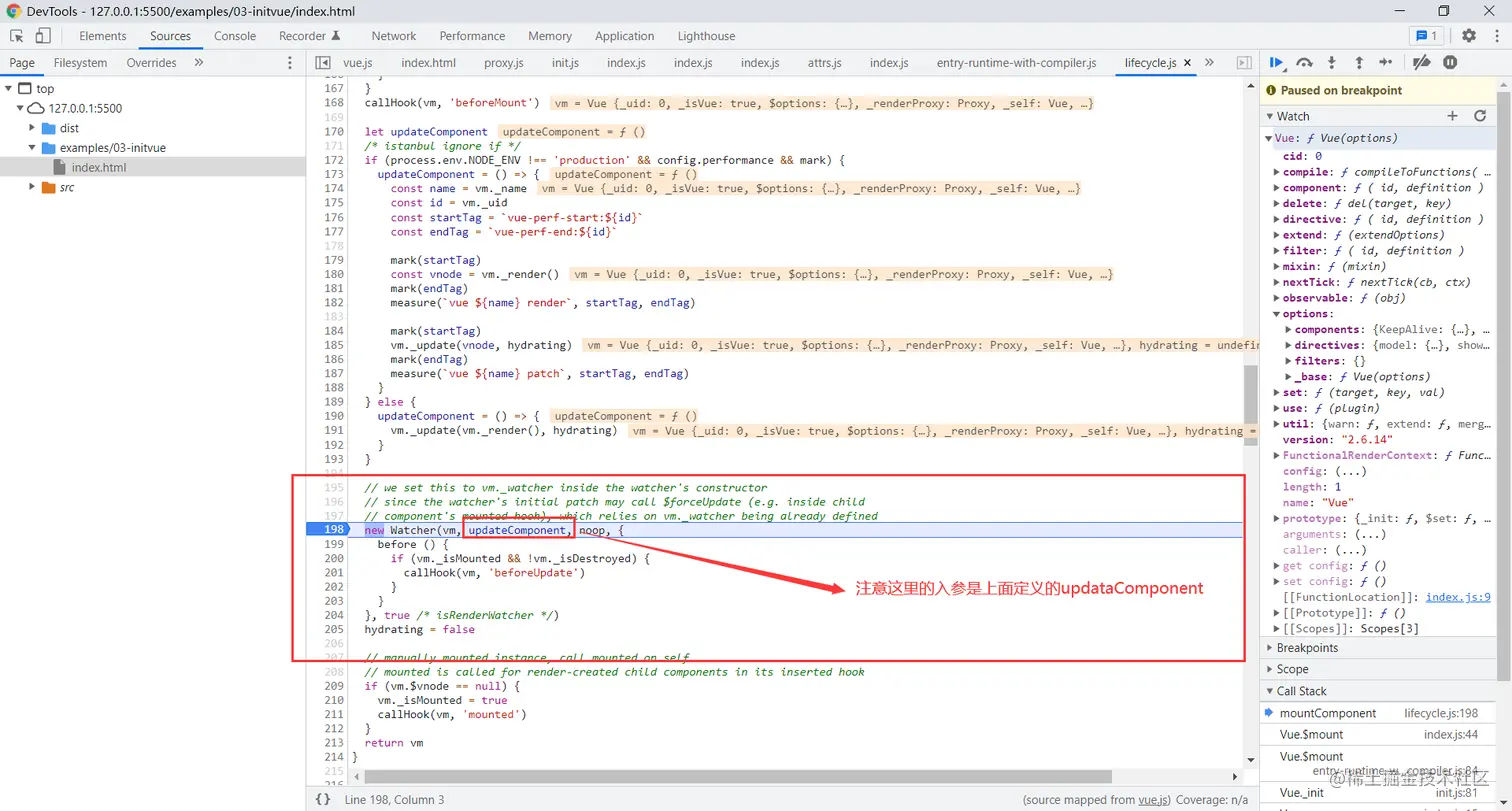Image resolution: width=1512 pixels, height=811 pixels.
Task: Collapse the 127.0.0.1:5500 tree node
Action: (21, 108)
